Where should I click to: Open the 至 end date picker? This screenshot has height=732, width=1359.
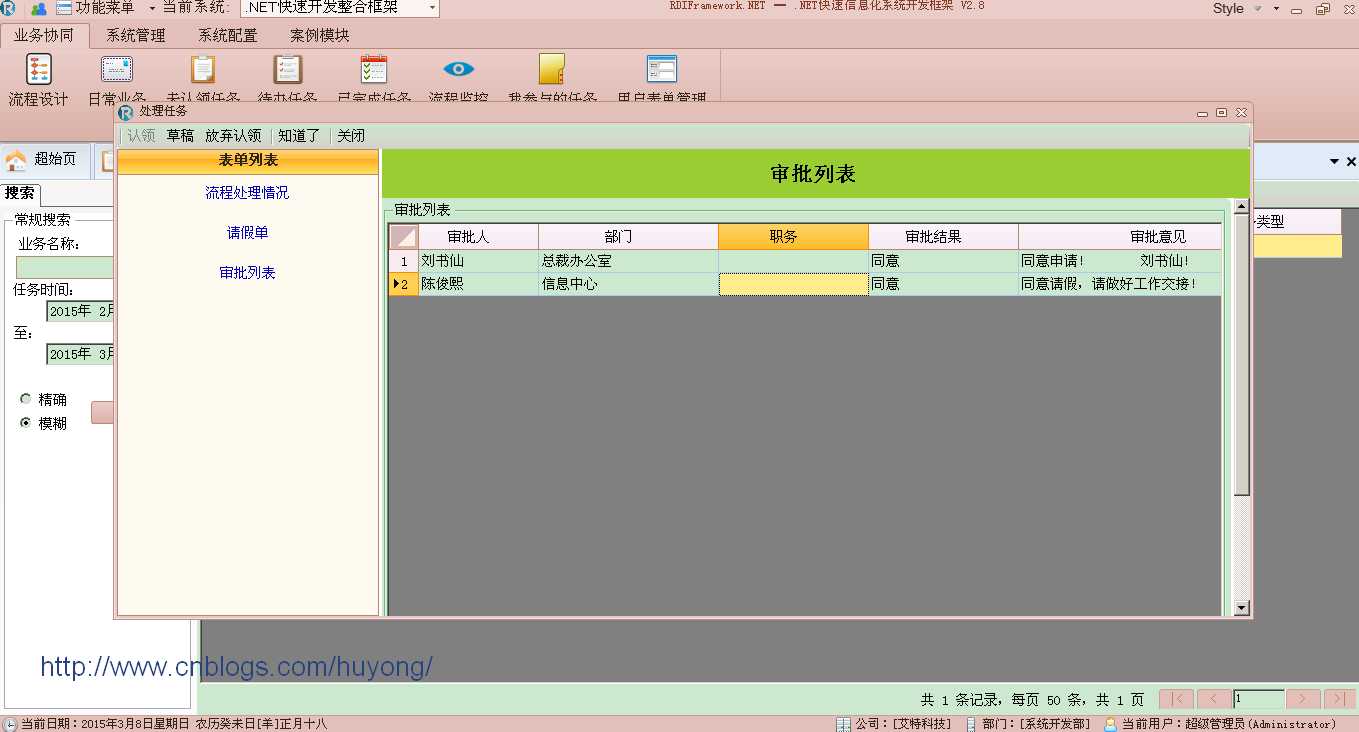[x=82, y=354]
